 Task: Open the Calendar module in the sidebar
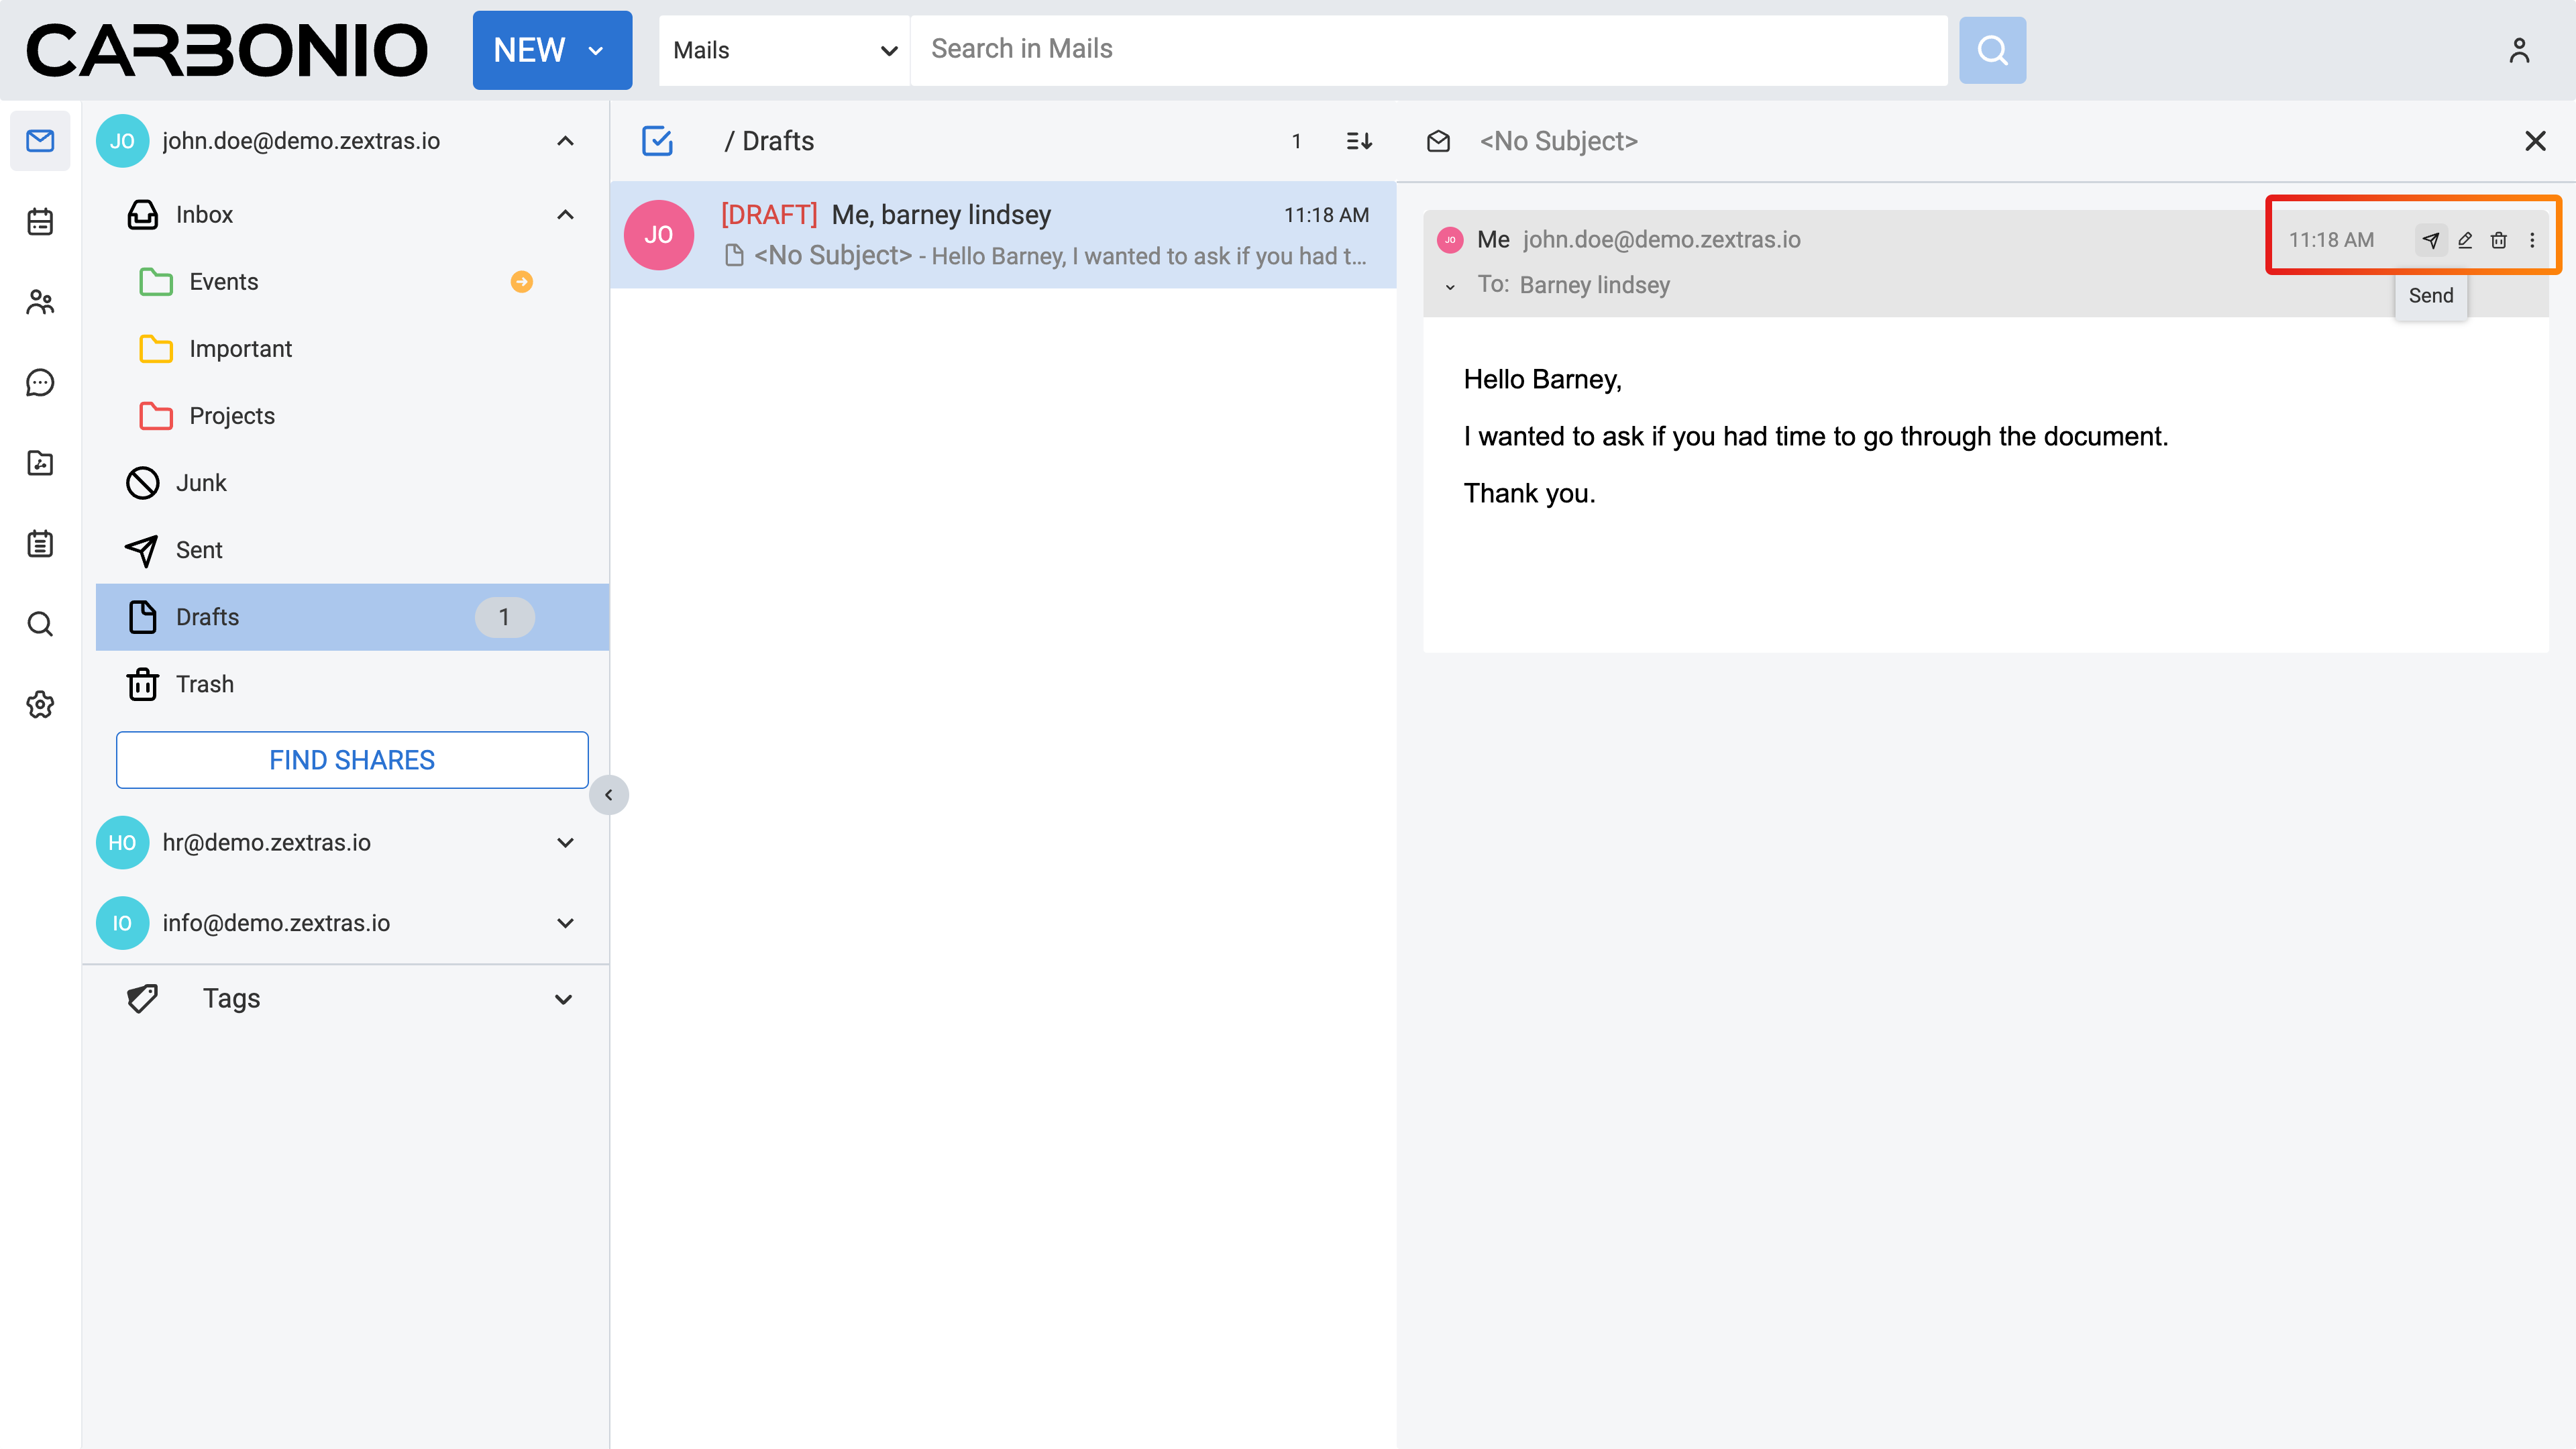(40, 221)
